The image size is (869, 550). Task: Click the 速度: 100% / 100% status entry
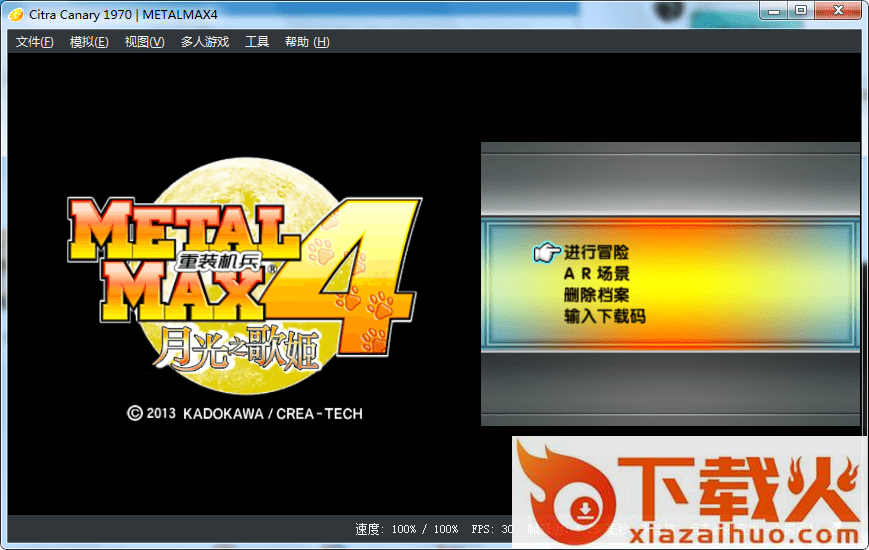[407, 529]
